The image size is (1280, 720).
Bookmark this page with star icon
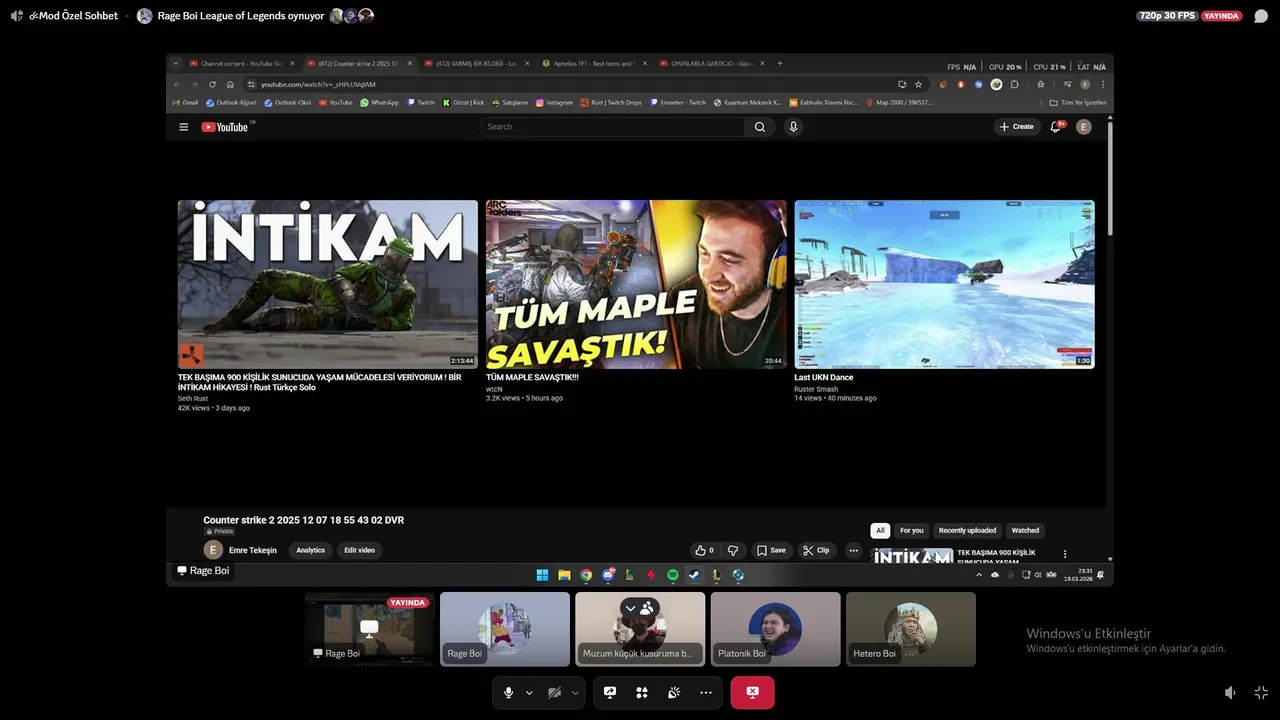tap(918, 84)
